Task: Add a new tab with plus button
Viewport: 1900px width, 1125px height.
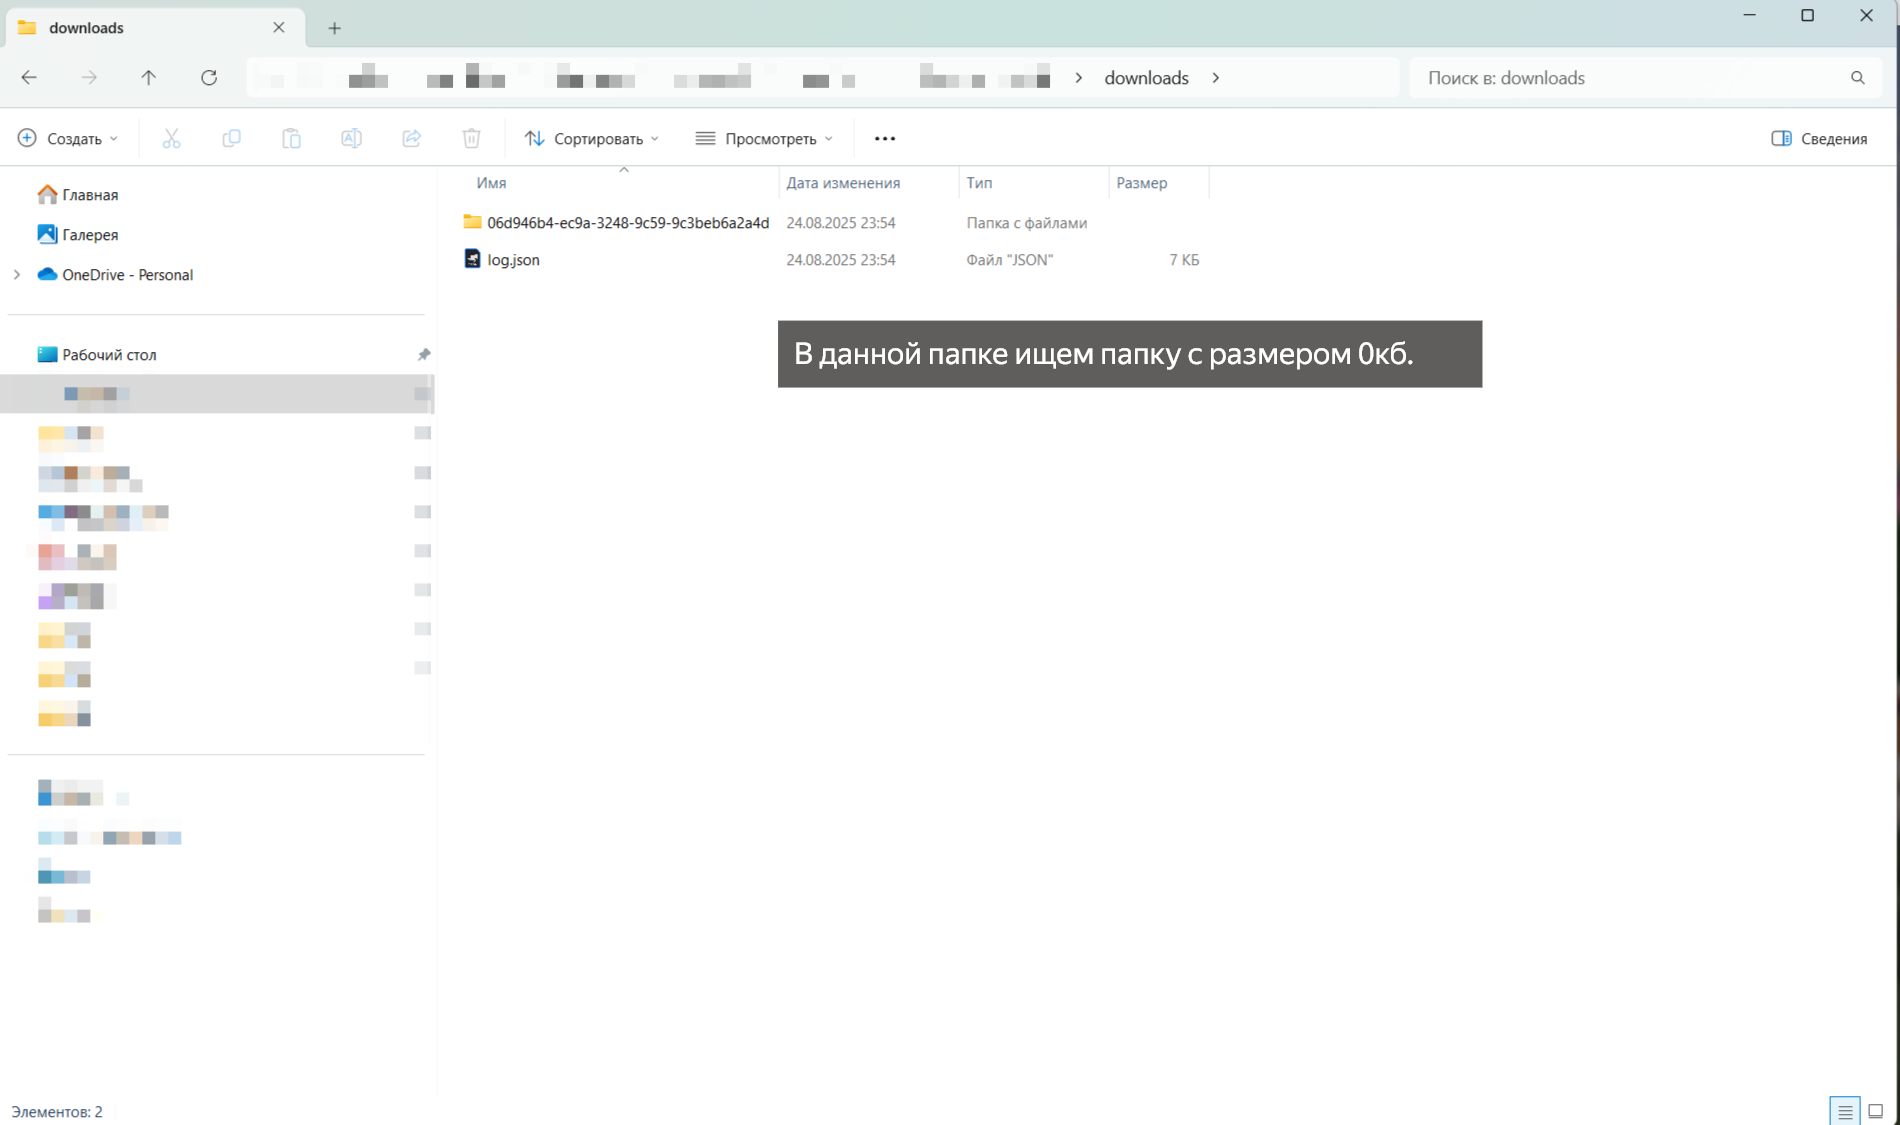Action: [x=334, y=28]
